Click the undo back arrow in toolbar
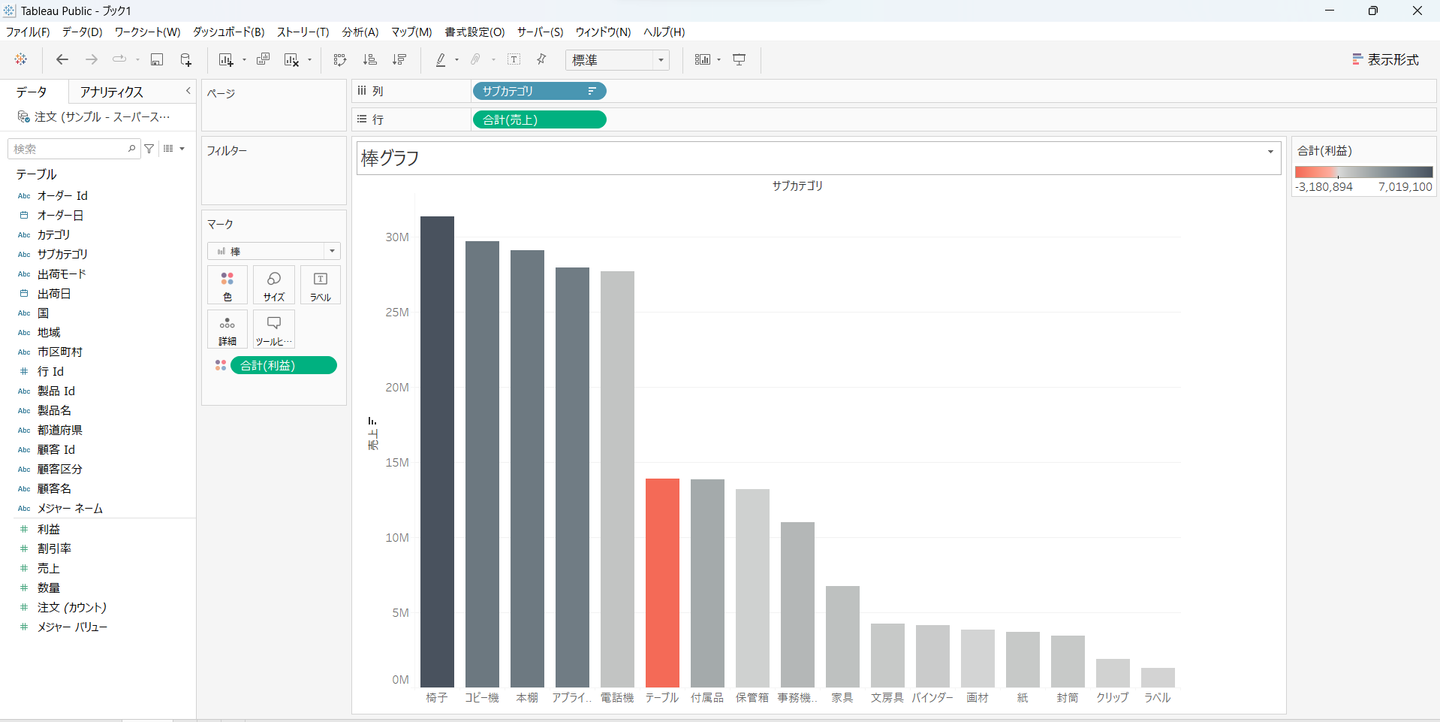Image resolution: width=1440 pixels, height=722 pixels. click(62, 60)
